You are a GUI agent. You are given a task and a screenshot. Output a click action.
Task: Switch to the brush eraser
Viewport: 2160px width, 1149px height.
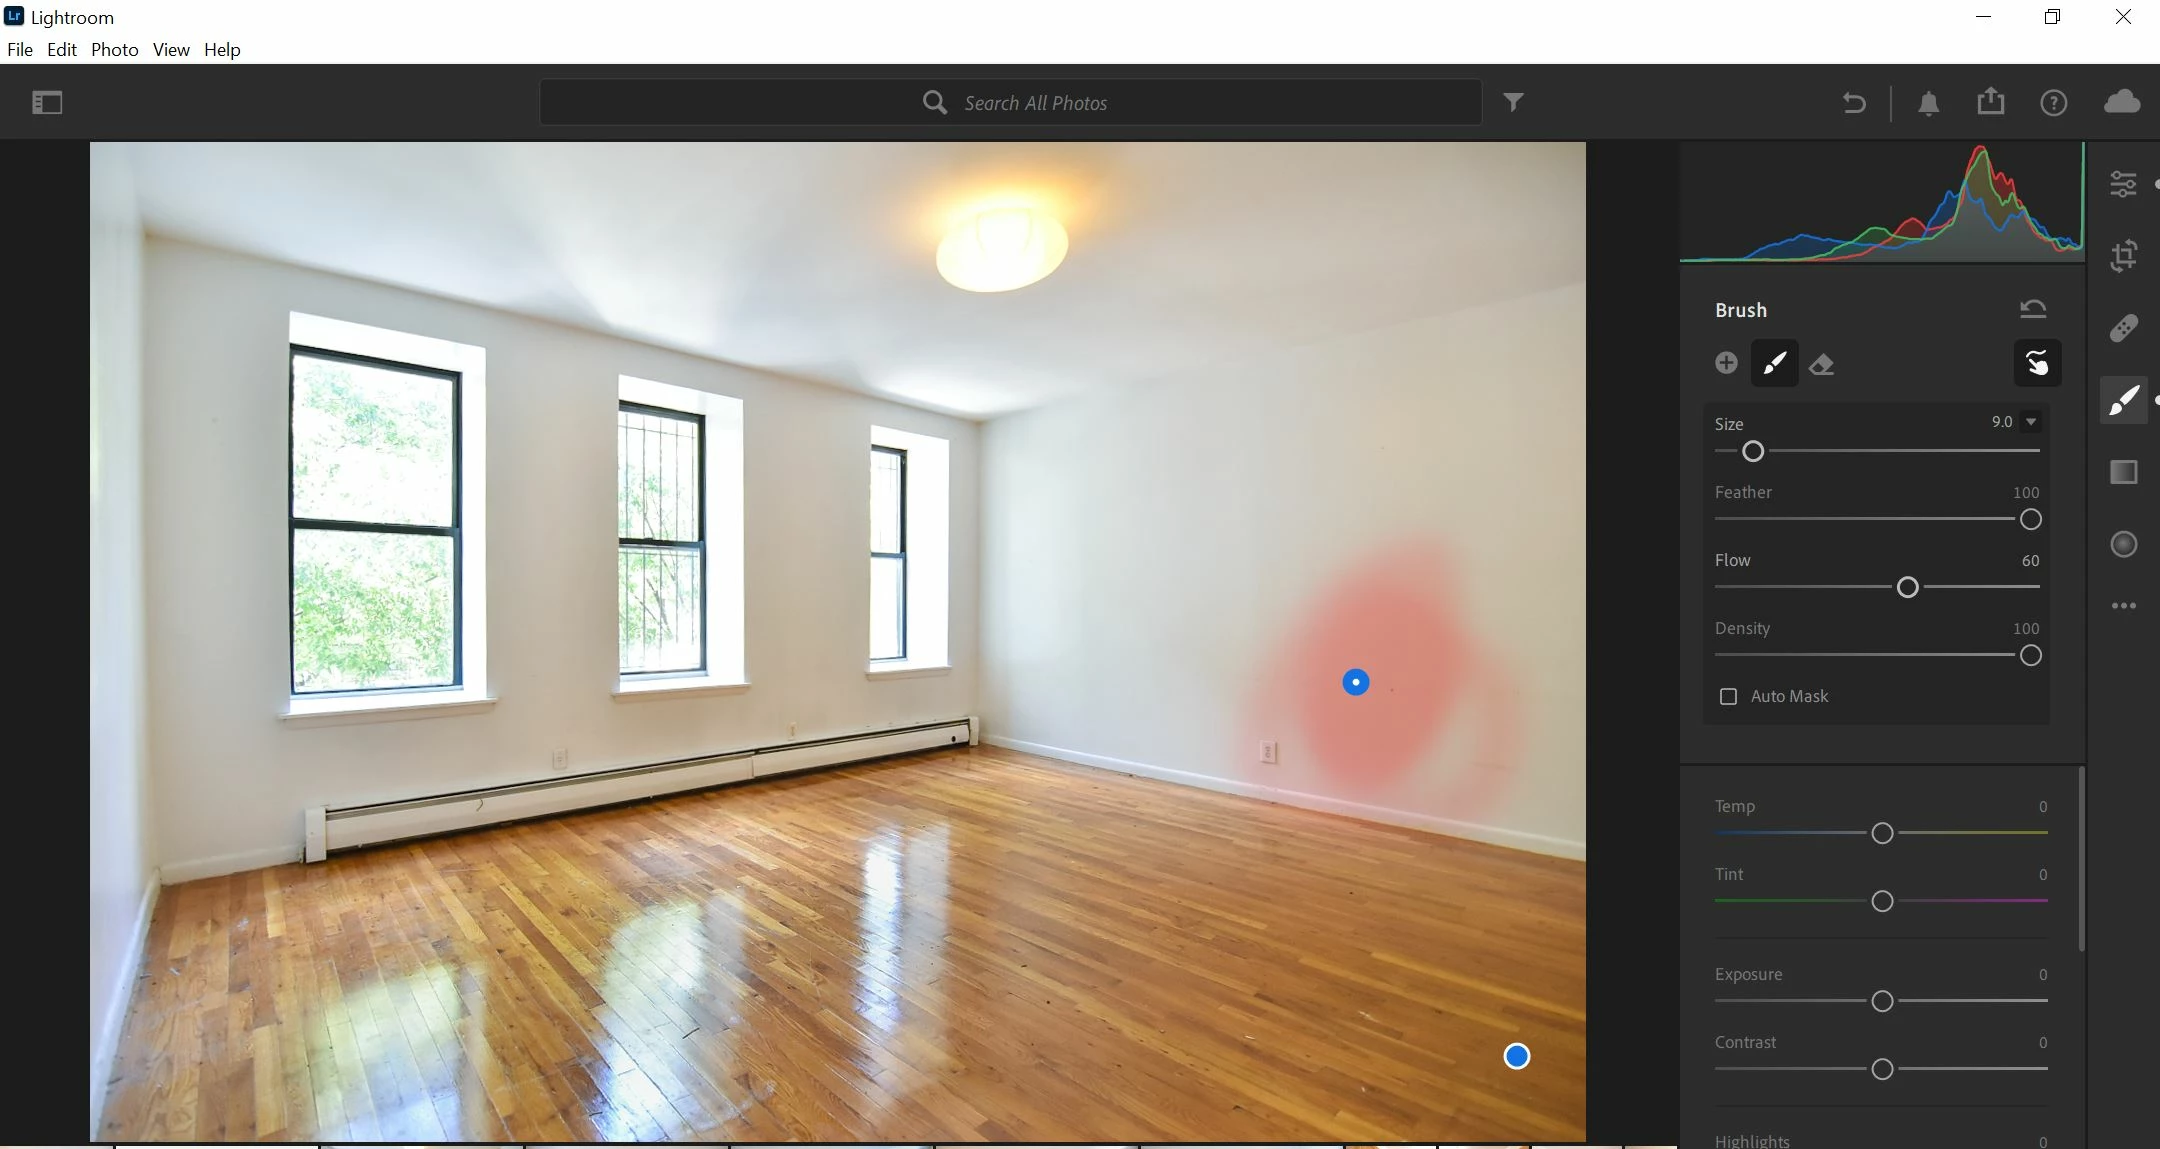pos(1822,364)
